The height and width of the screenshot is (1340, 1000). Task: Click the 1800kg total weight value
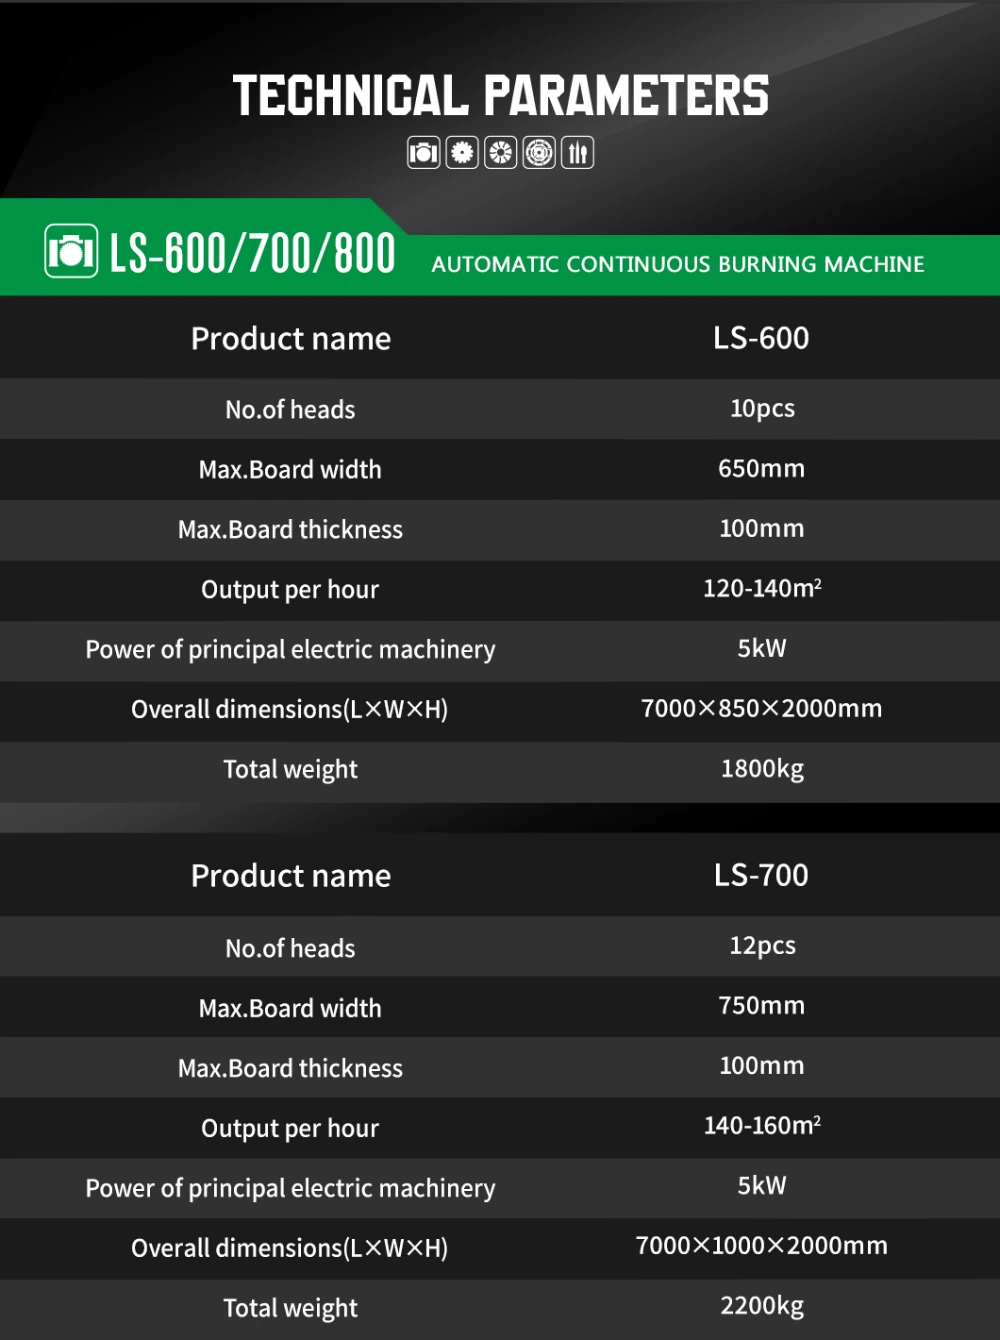point(762,768)
